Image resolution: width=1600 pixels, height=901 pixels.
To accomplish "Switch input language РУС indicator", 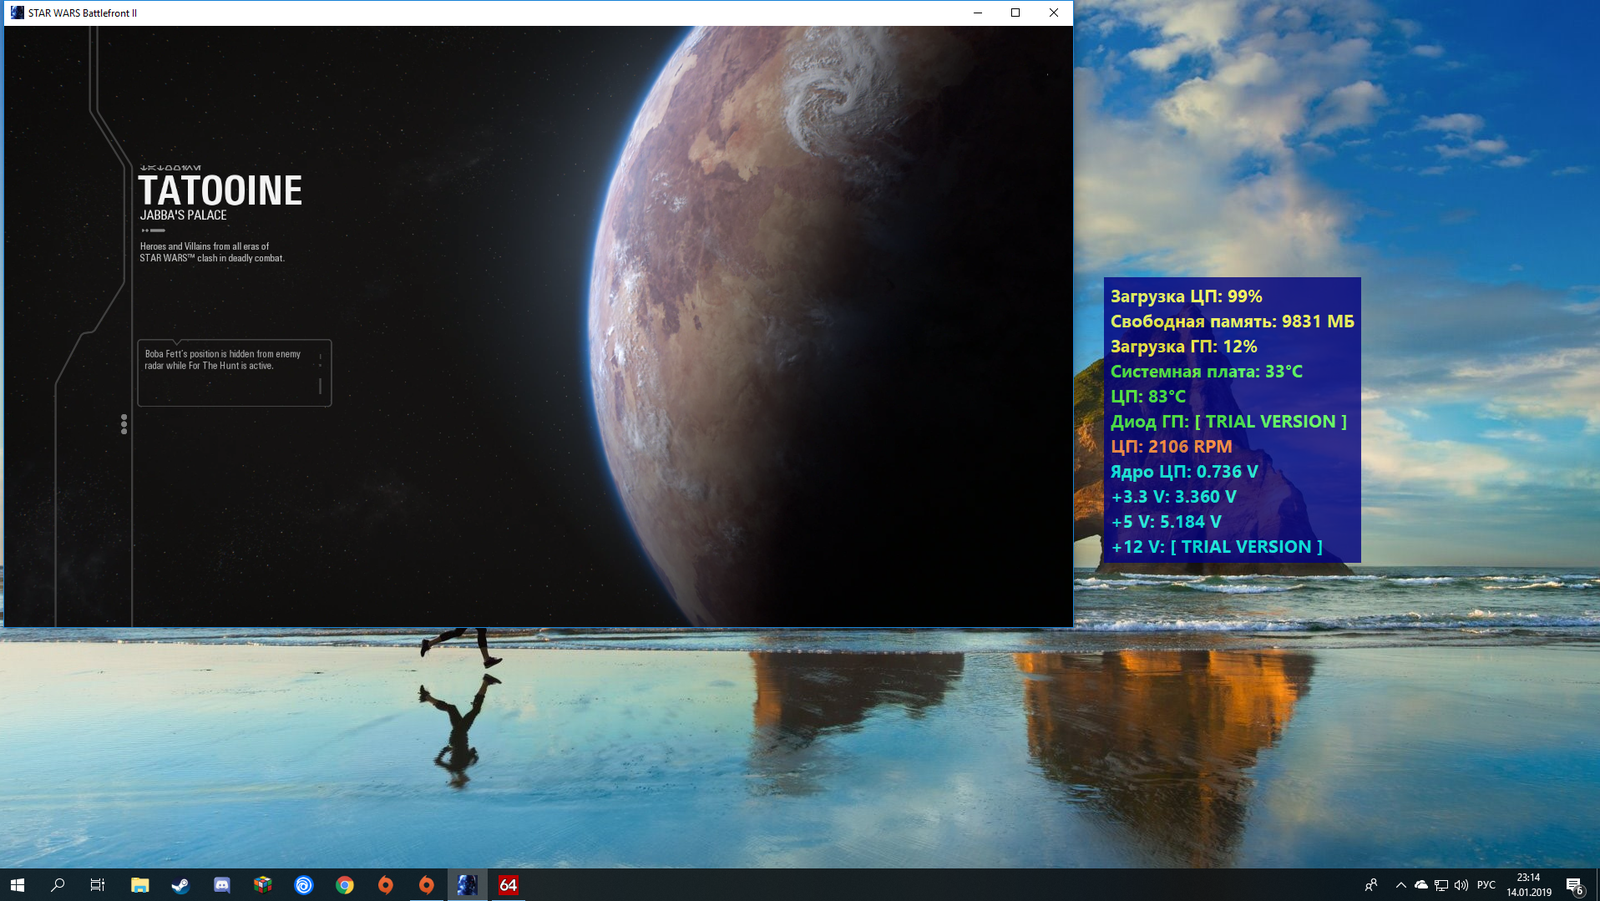I will [x=1486, y=885].
